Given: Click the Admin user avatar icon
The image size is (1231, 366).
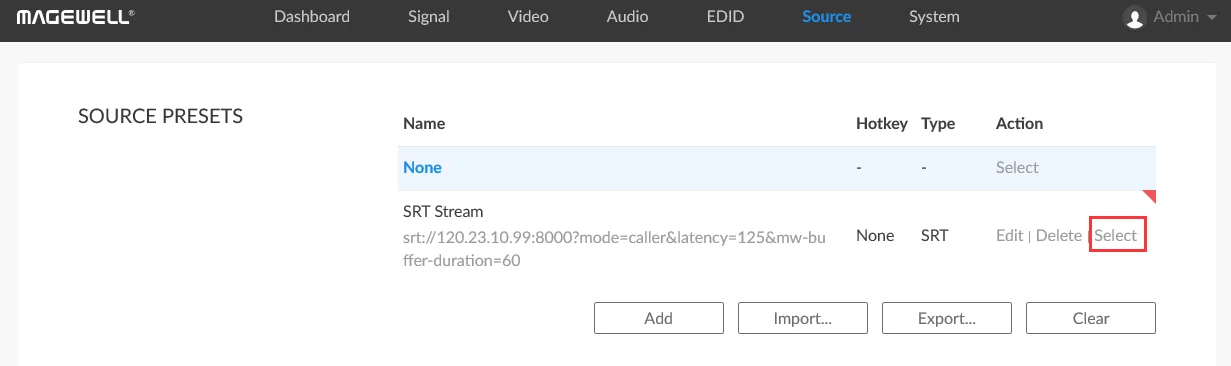Looking at the screenshot, I should click(1134, 18).
